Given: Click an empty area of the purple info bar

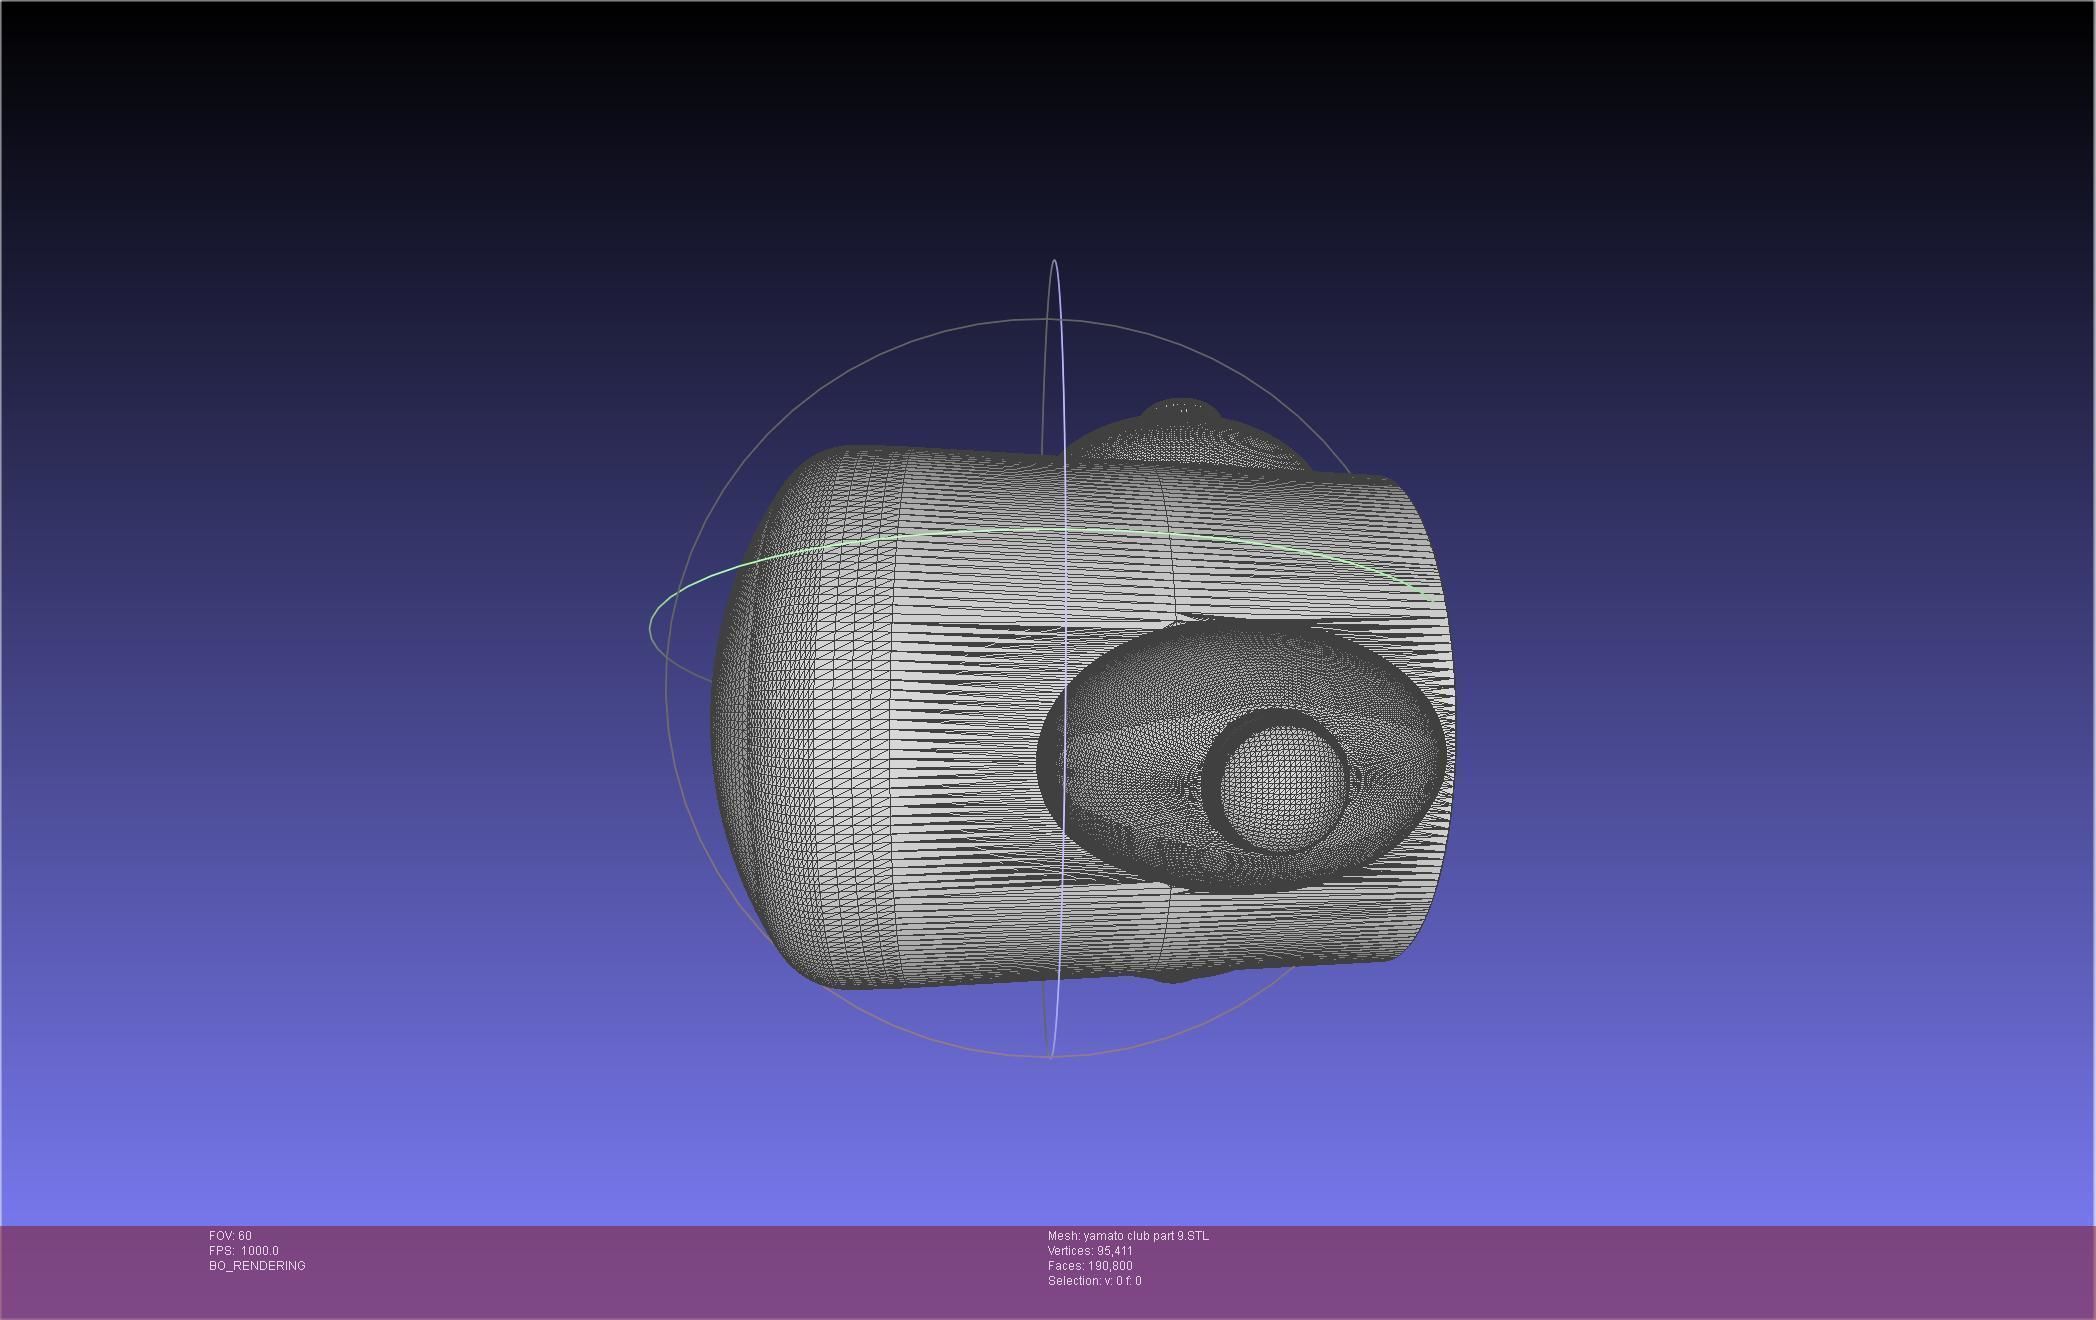Looking at the screenshot, I should coord(1600,1270).
